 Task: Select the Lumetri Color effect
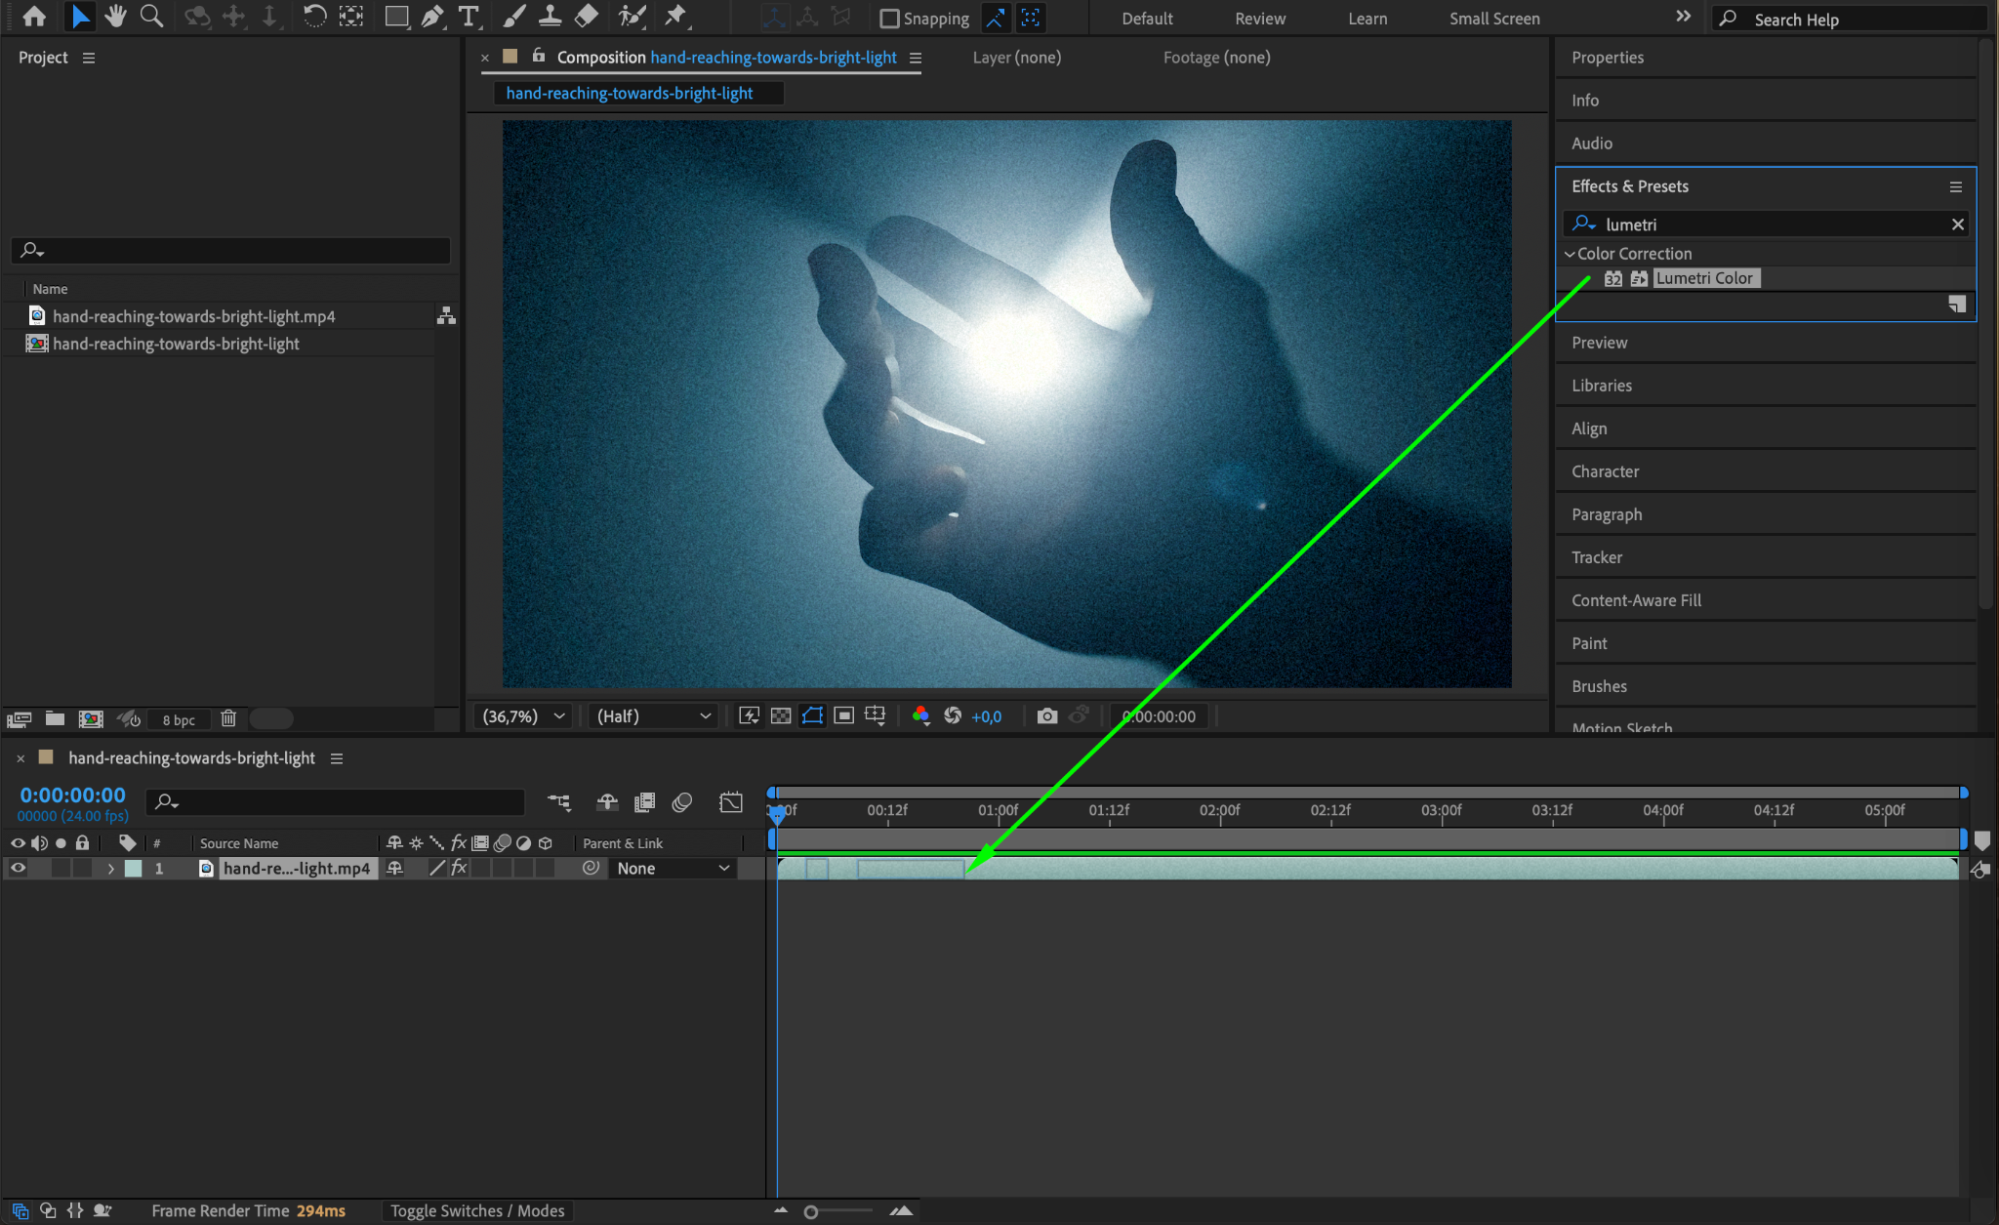pos(1703,278)
